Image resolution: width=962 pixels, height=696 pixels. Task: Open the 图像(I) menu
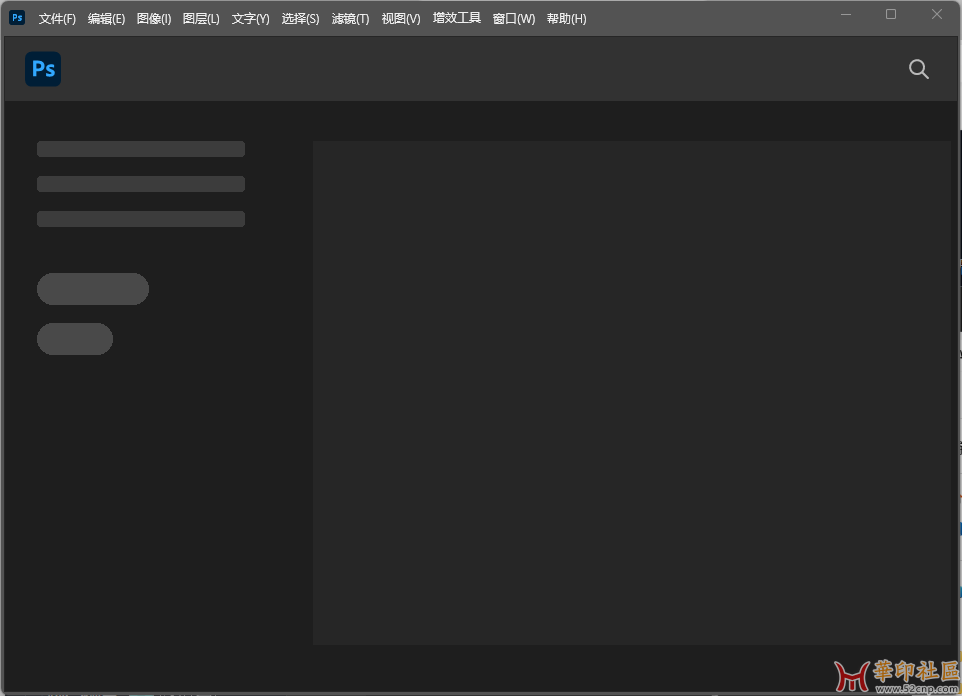[x=153, y=18]
